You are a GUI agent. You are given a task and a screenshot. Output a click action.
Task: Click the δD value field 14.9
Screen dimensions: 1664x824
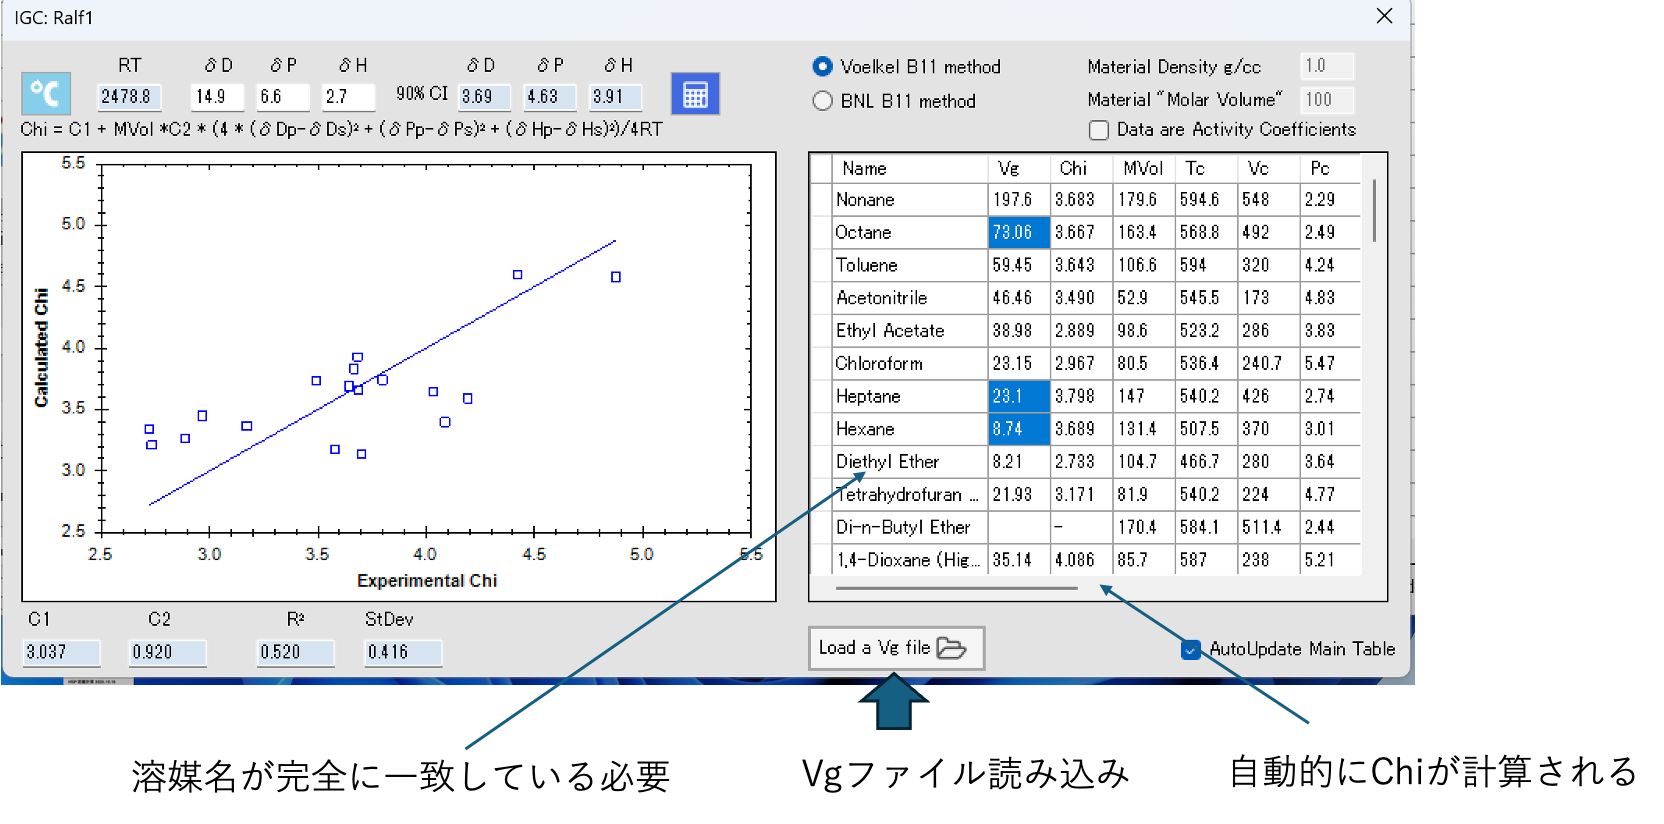tap(217, 97)
